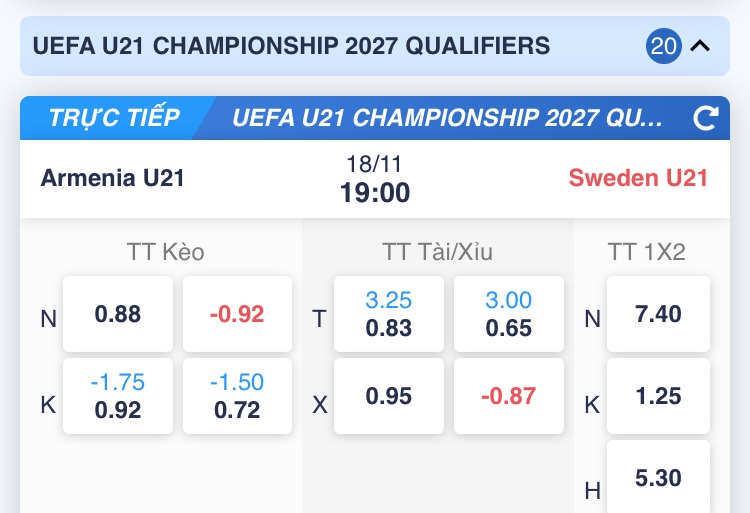Image resolution: width=750 pixels, height=513 pixels.
Task: Bet 1X2 home win at 7.40
Action: 658,314
